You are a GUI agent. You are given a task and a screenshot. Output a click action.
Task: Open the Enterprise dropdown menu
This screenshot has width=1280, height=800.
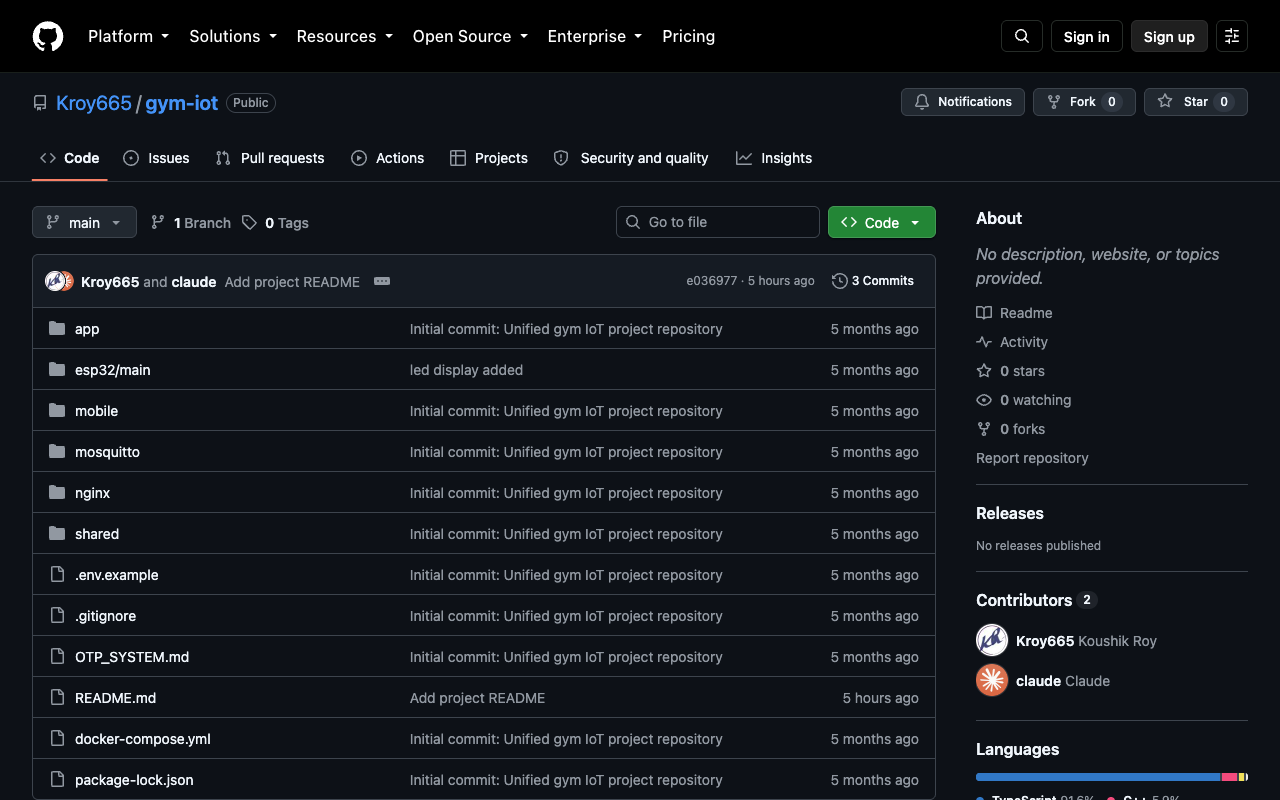pyautogui.click(x=596, y=36)
